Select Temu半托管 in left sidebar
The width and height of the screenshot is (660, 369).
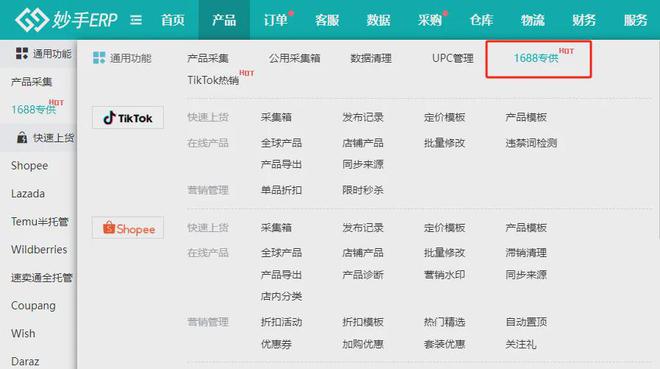pos(40,221)
